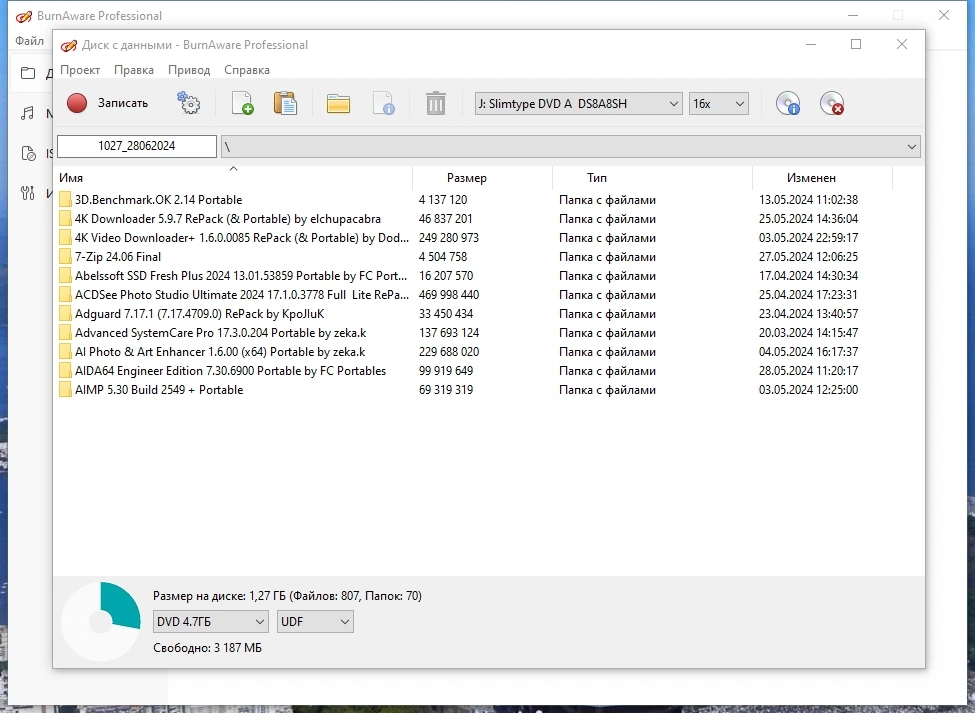Click the date 13.05.2024 11:02:38
The width and height of the screenshot is (975, 713).
click(x=808, y=200)
